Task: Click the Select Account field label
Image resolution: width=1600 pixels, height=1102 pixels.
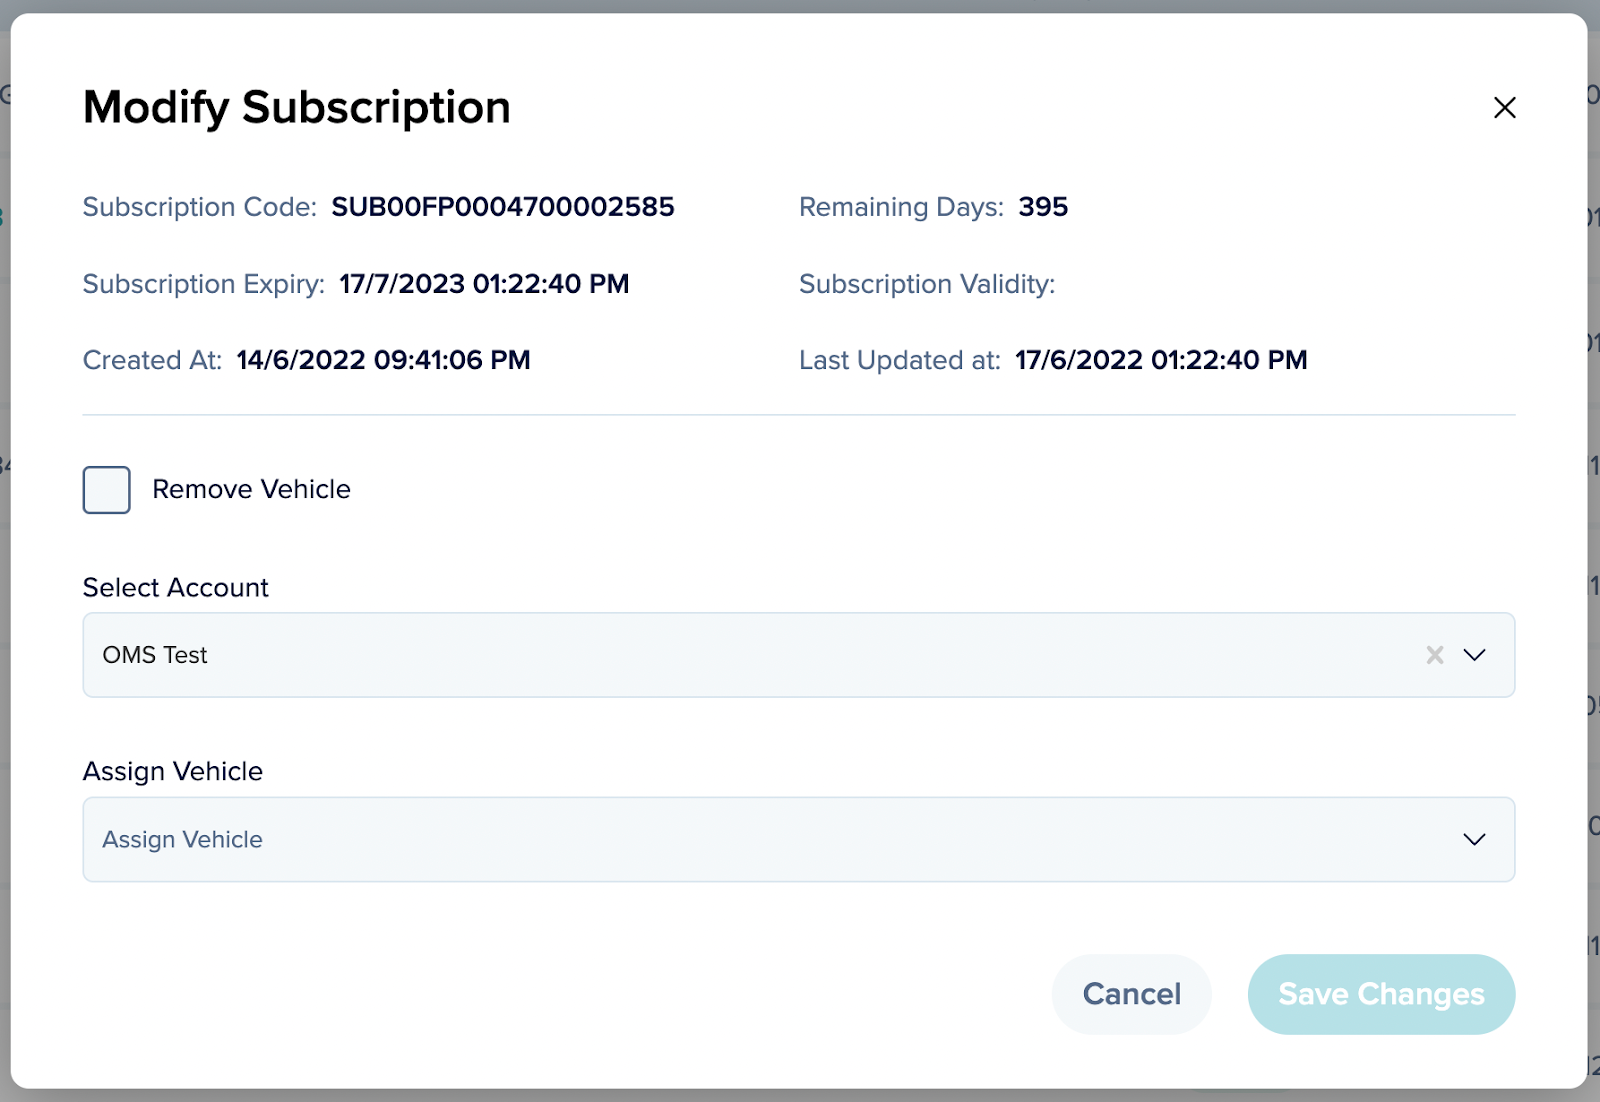Action: pos(175,587)
